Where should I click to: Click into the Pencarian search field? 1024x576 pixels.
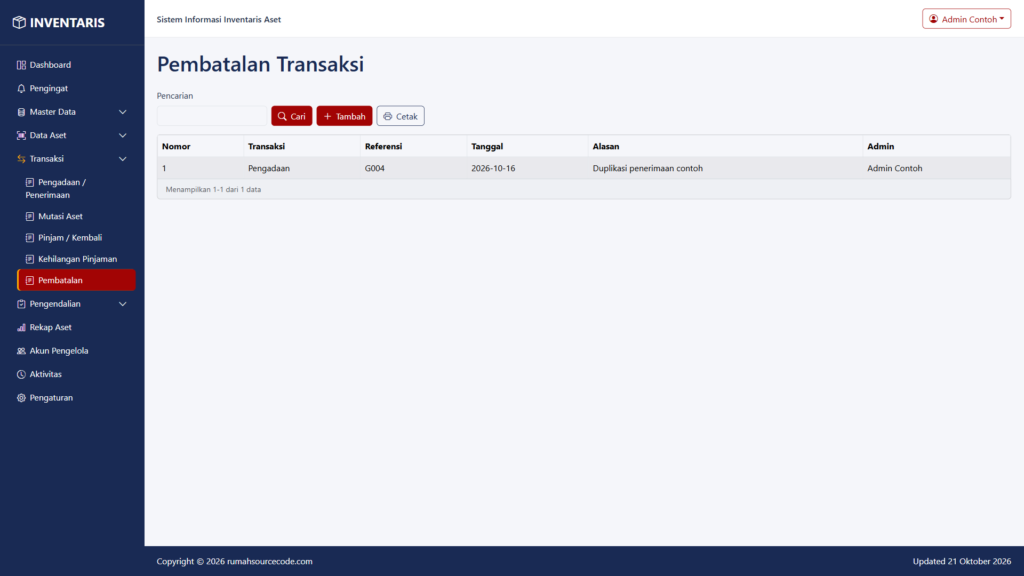coord(212,116)
